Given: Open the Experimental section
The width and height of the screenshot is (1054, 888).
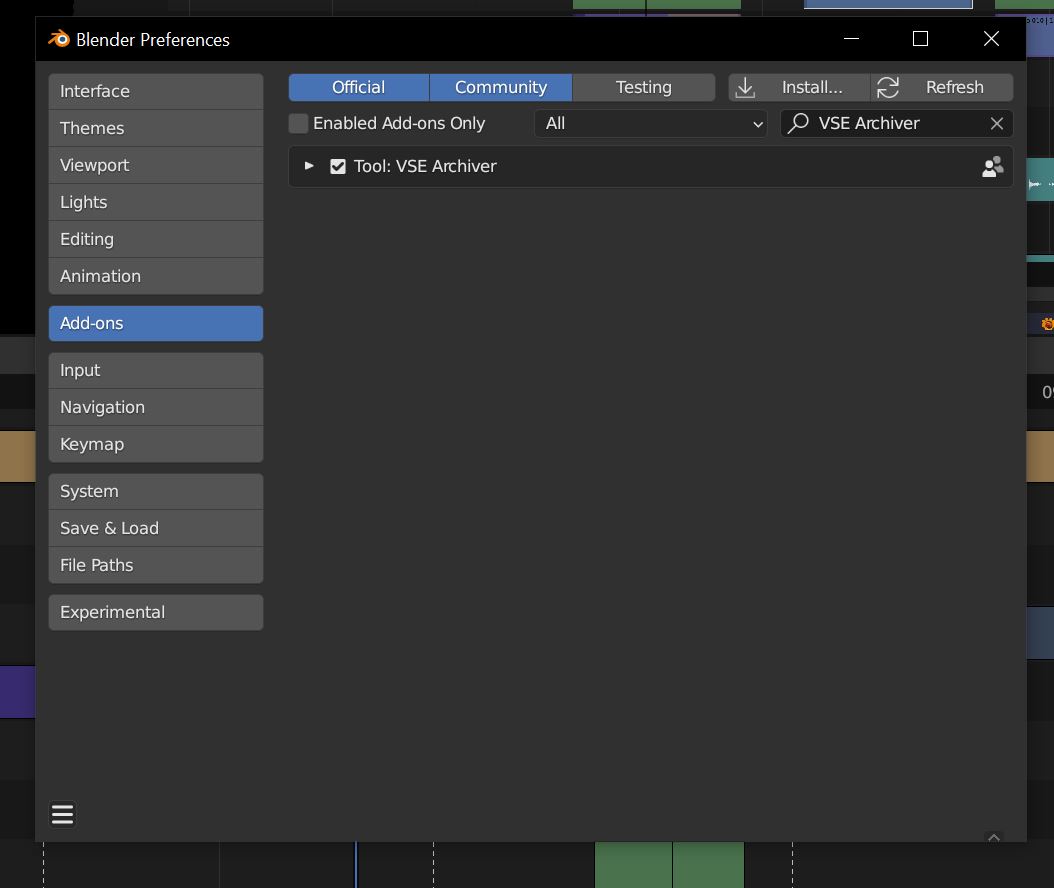Looking at the screenshot, I should 155,612.
